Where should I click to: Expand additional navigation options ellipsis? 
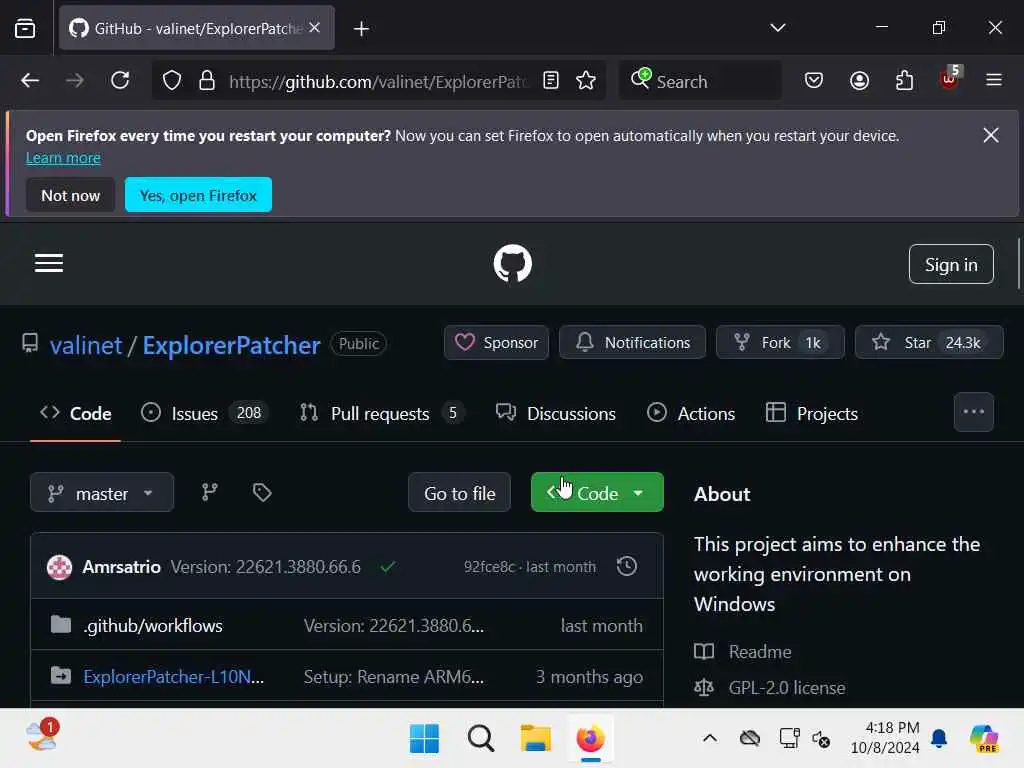coord(973,412)
